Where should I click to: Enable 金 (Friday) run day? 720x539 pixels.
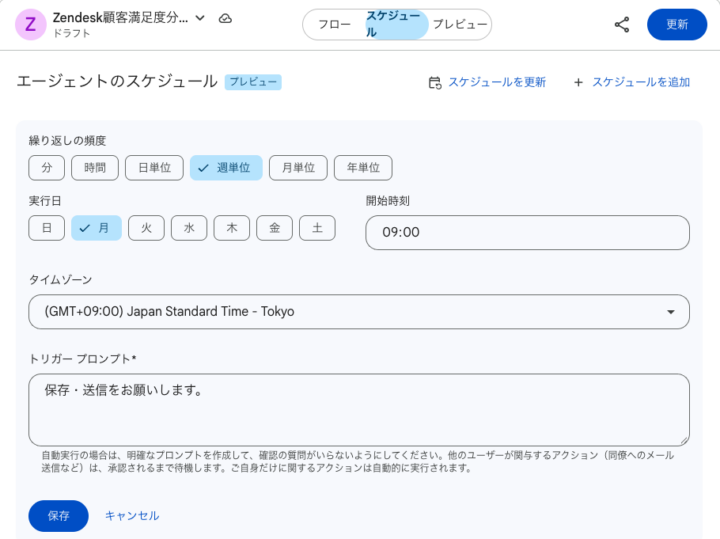274,228
